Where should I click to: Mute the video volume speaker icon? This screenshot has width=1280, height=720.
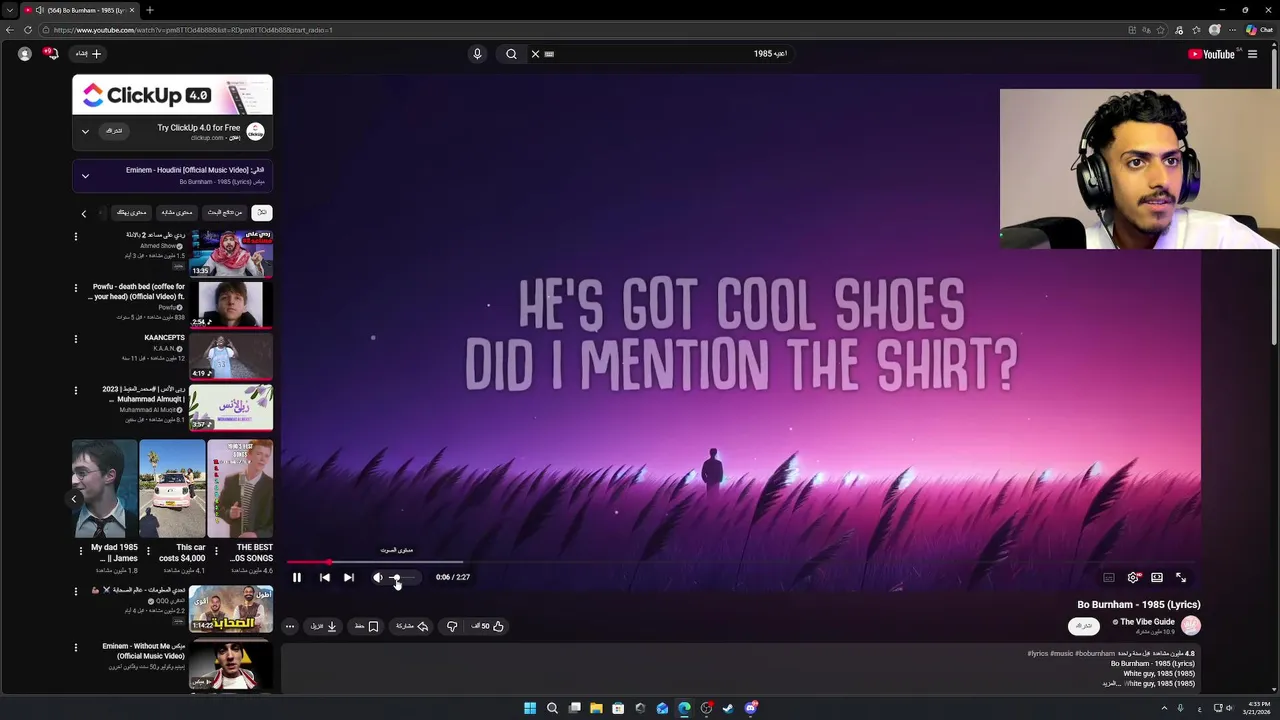point(378,577)
